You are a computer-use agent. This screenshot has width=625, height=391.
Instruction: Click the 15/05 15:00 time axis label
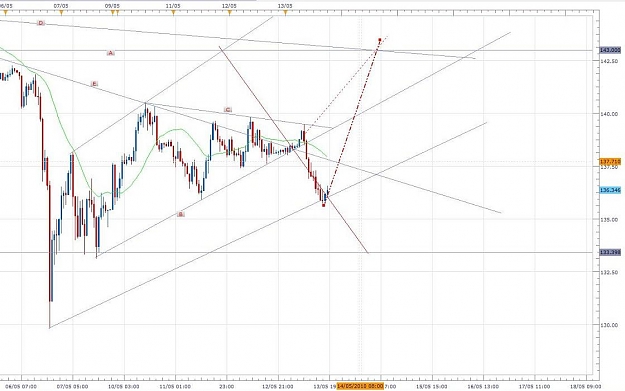point(431,386)
